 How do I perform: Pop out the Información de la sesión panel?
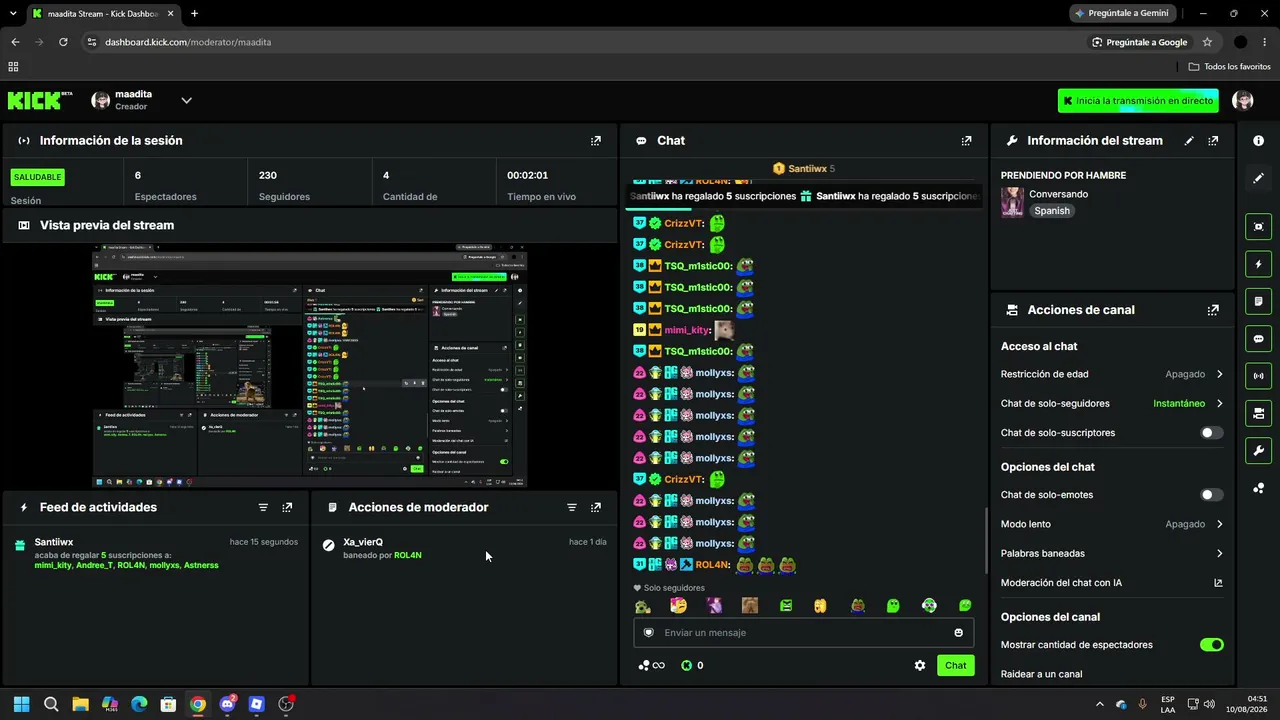(596, 141)
